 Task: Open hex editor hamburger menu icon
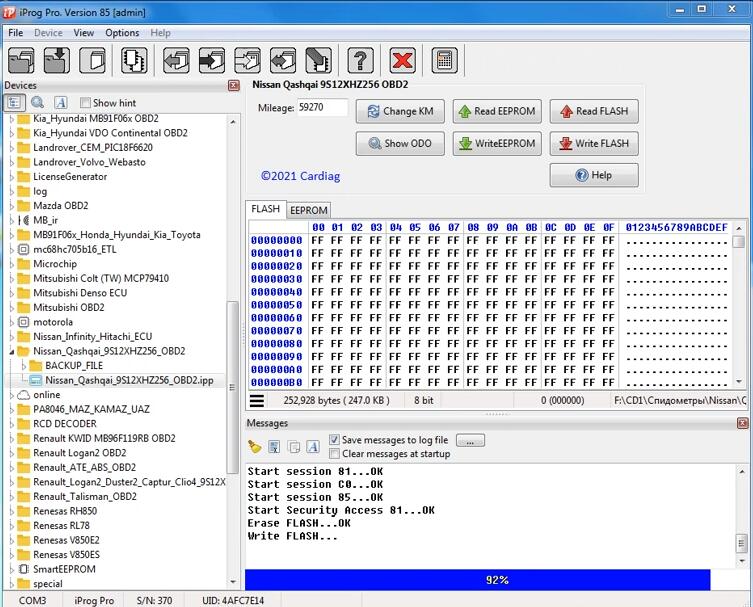[x=257, y=400]
